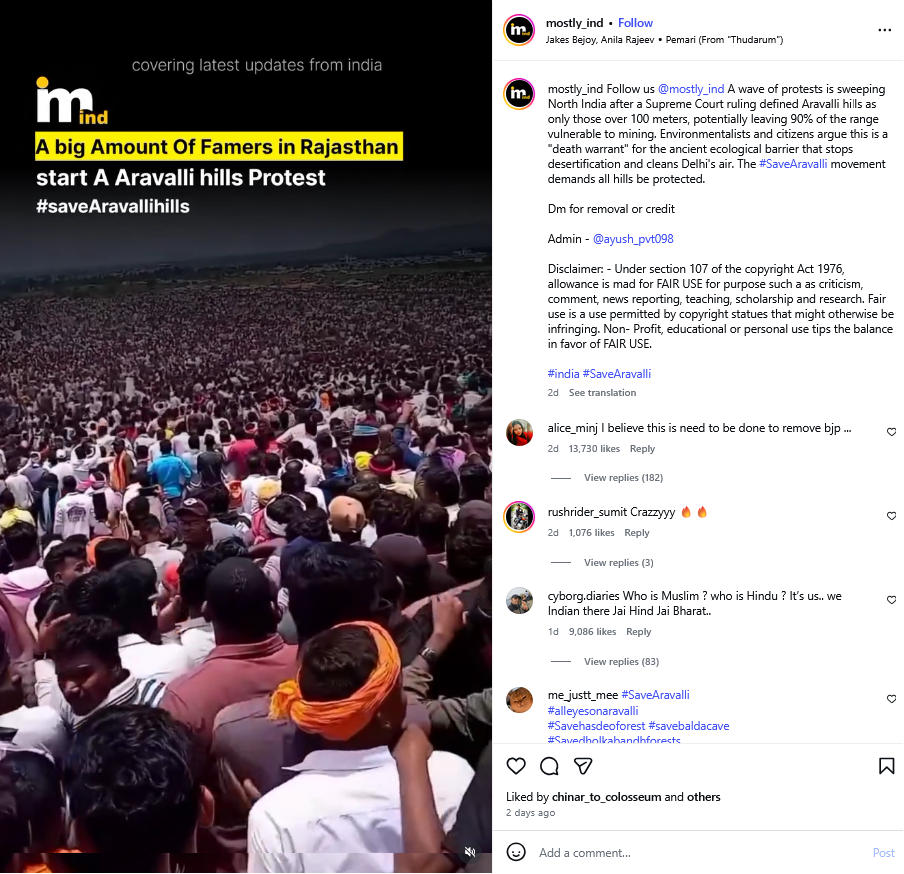Open the mostly_ind profile picture in the header

click(519, 30)
